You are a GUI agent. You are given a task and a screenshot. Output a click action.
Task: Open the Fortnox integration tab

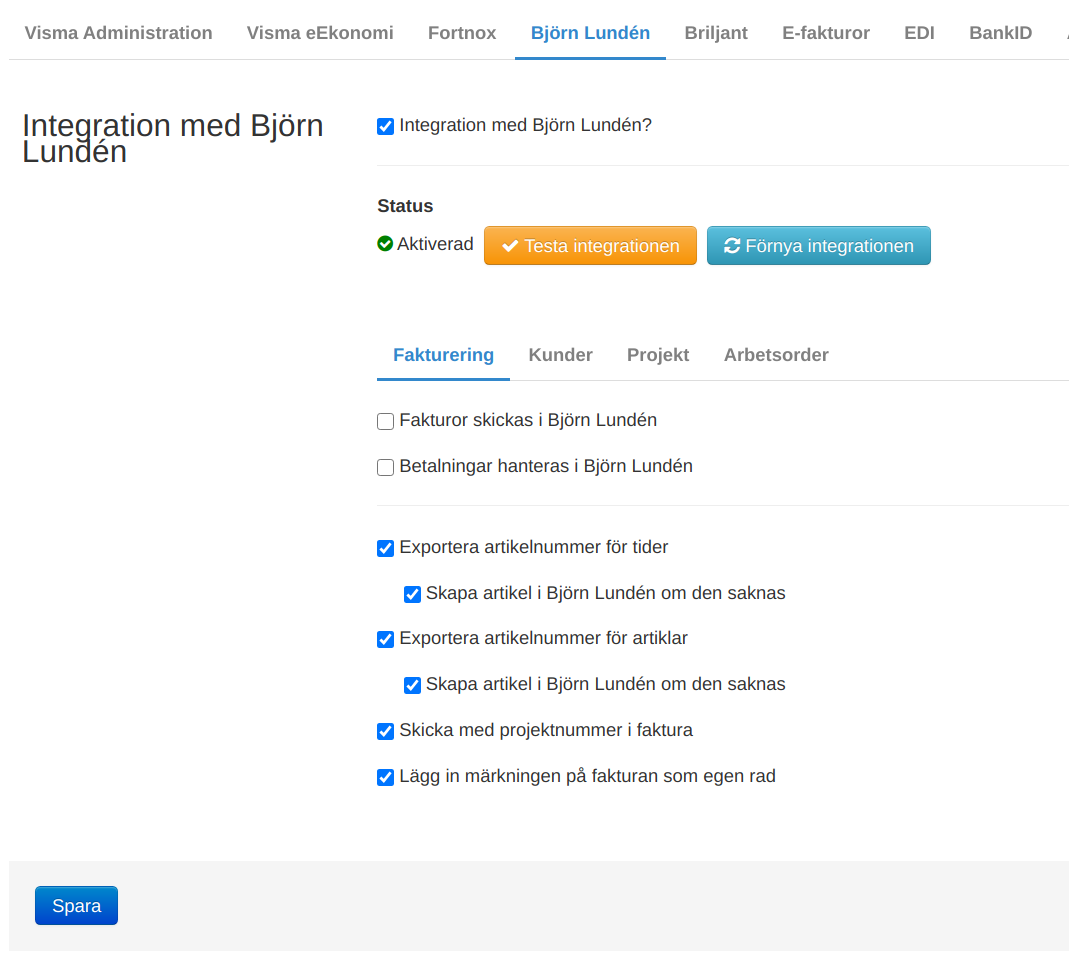tap(462, 33)
